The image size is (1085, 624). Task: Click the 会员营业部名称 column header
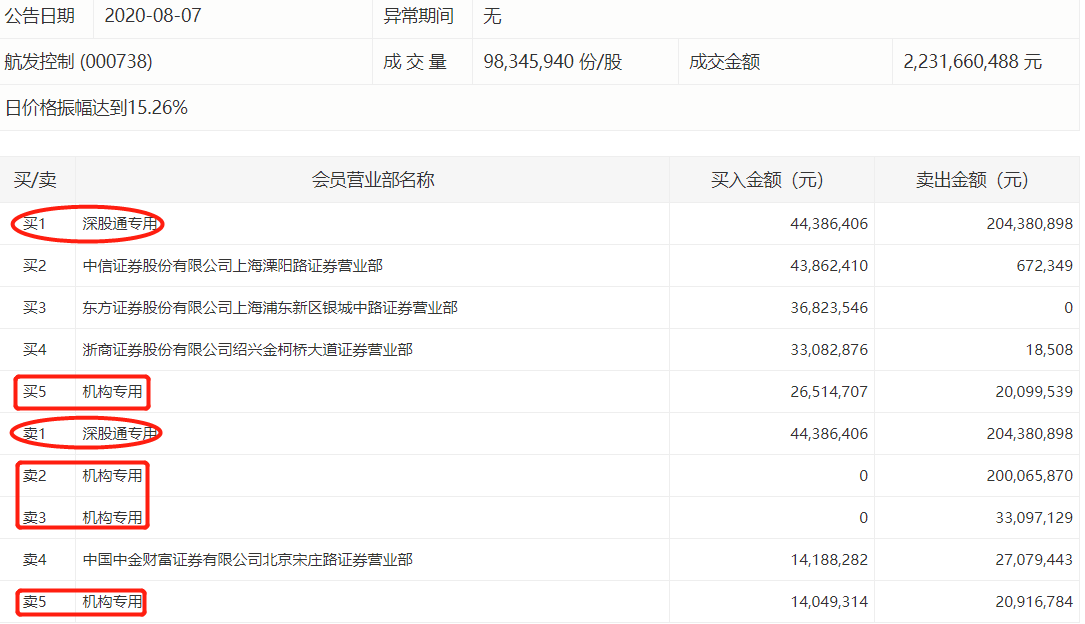point(373,180)
